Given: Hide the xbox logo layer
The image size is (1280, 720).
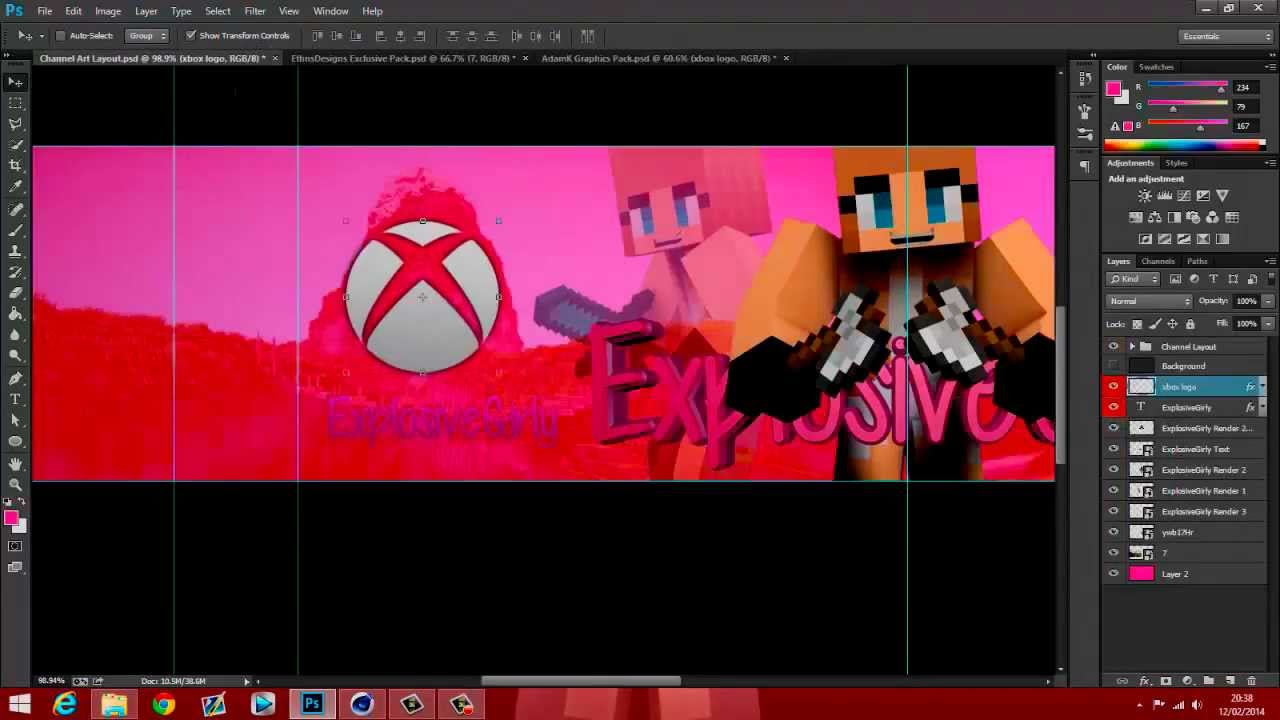Looking at the screenshot, I should tap(1113, 387).
